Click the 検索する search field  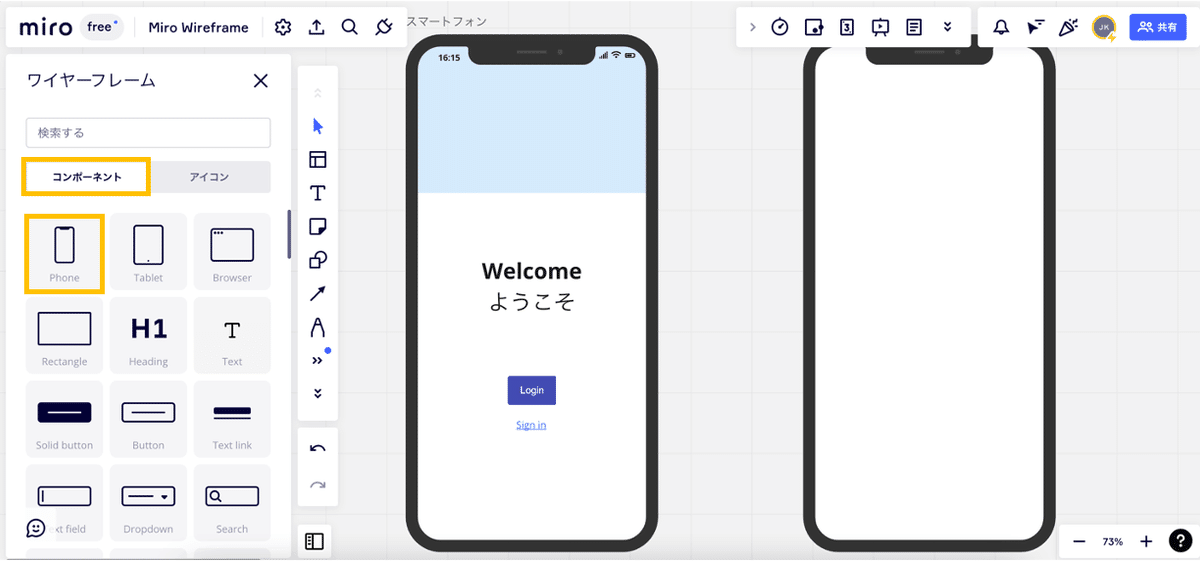click(148, 133)
